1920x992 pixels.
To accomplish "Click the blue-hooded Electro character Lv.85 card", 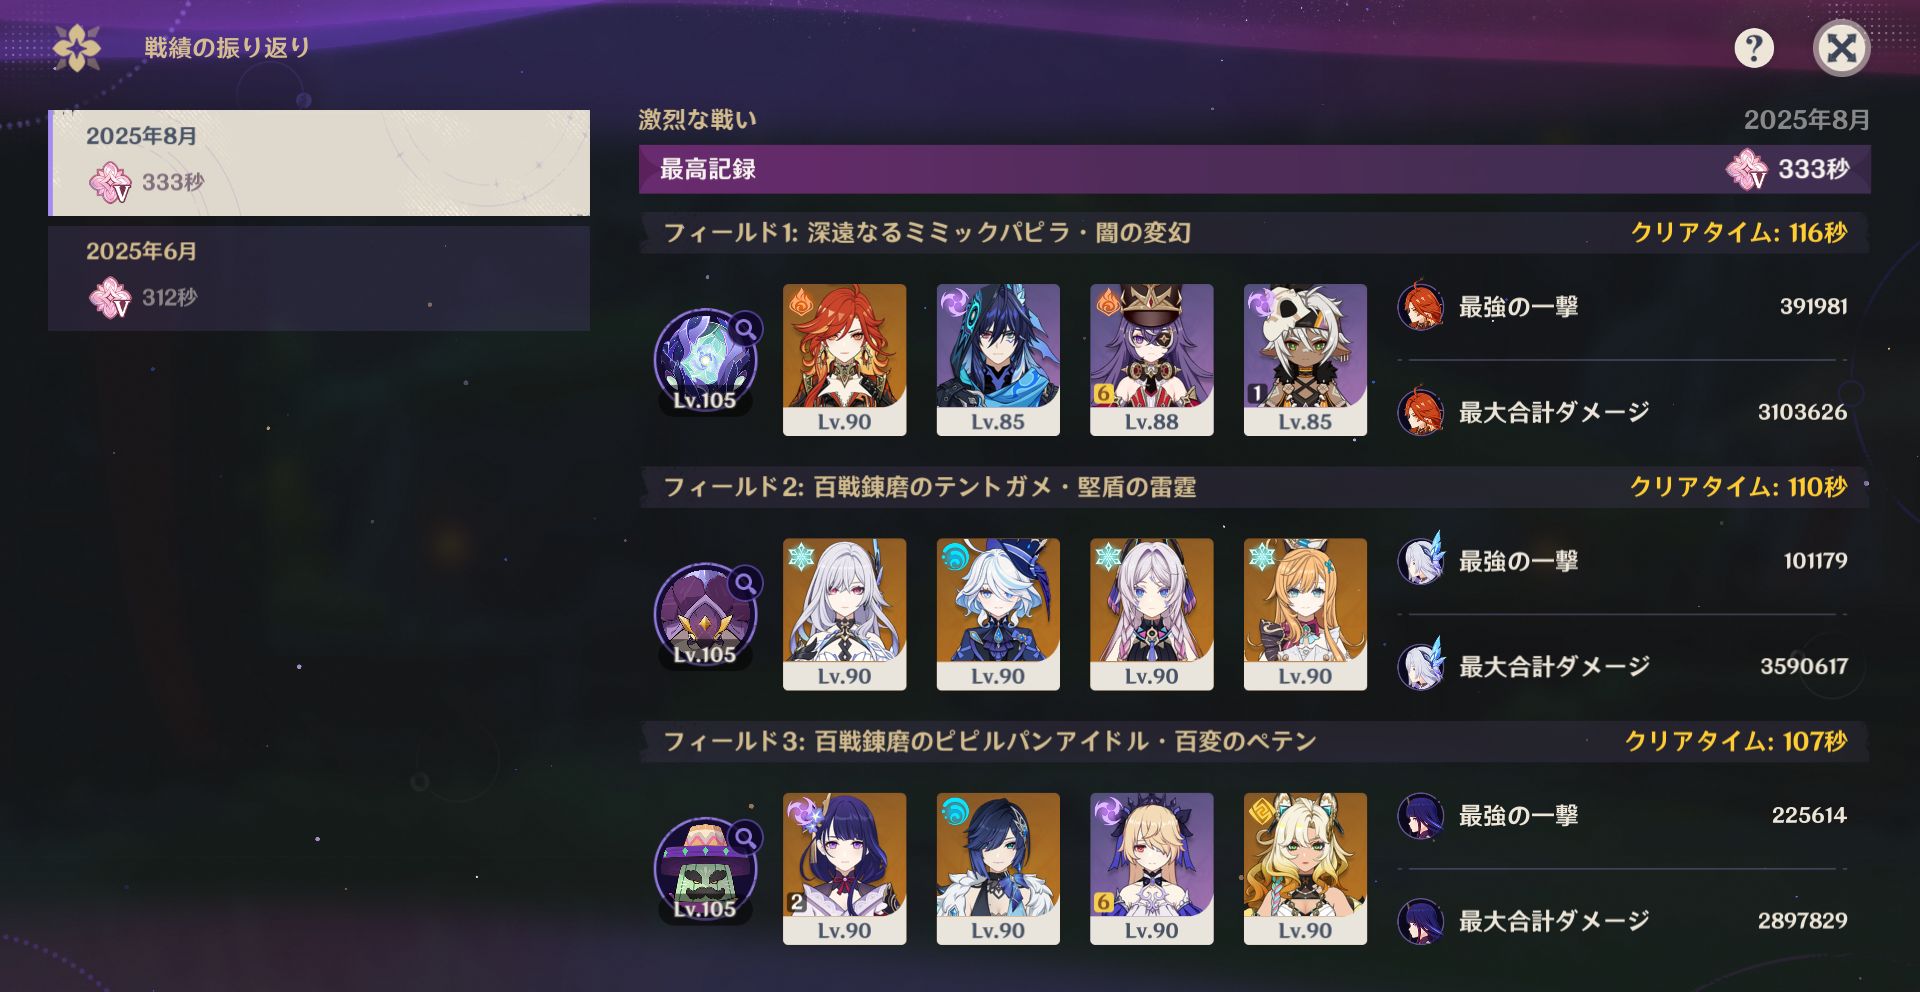I will coord(998,360).
